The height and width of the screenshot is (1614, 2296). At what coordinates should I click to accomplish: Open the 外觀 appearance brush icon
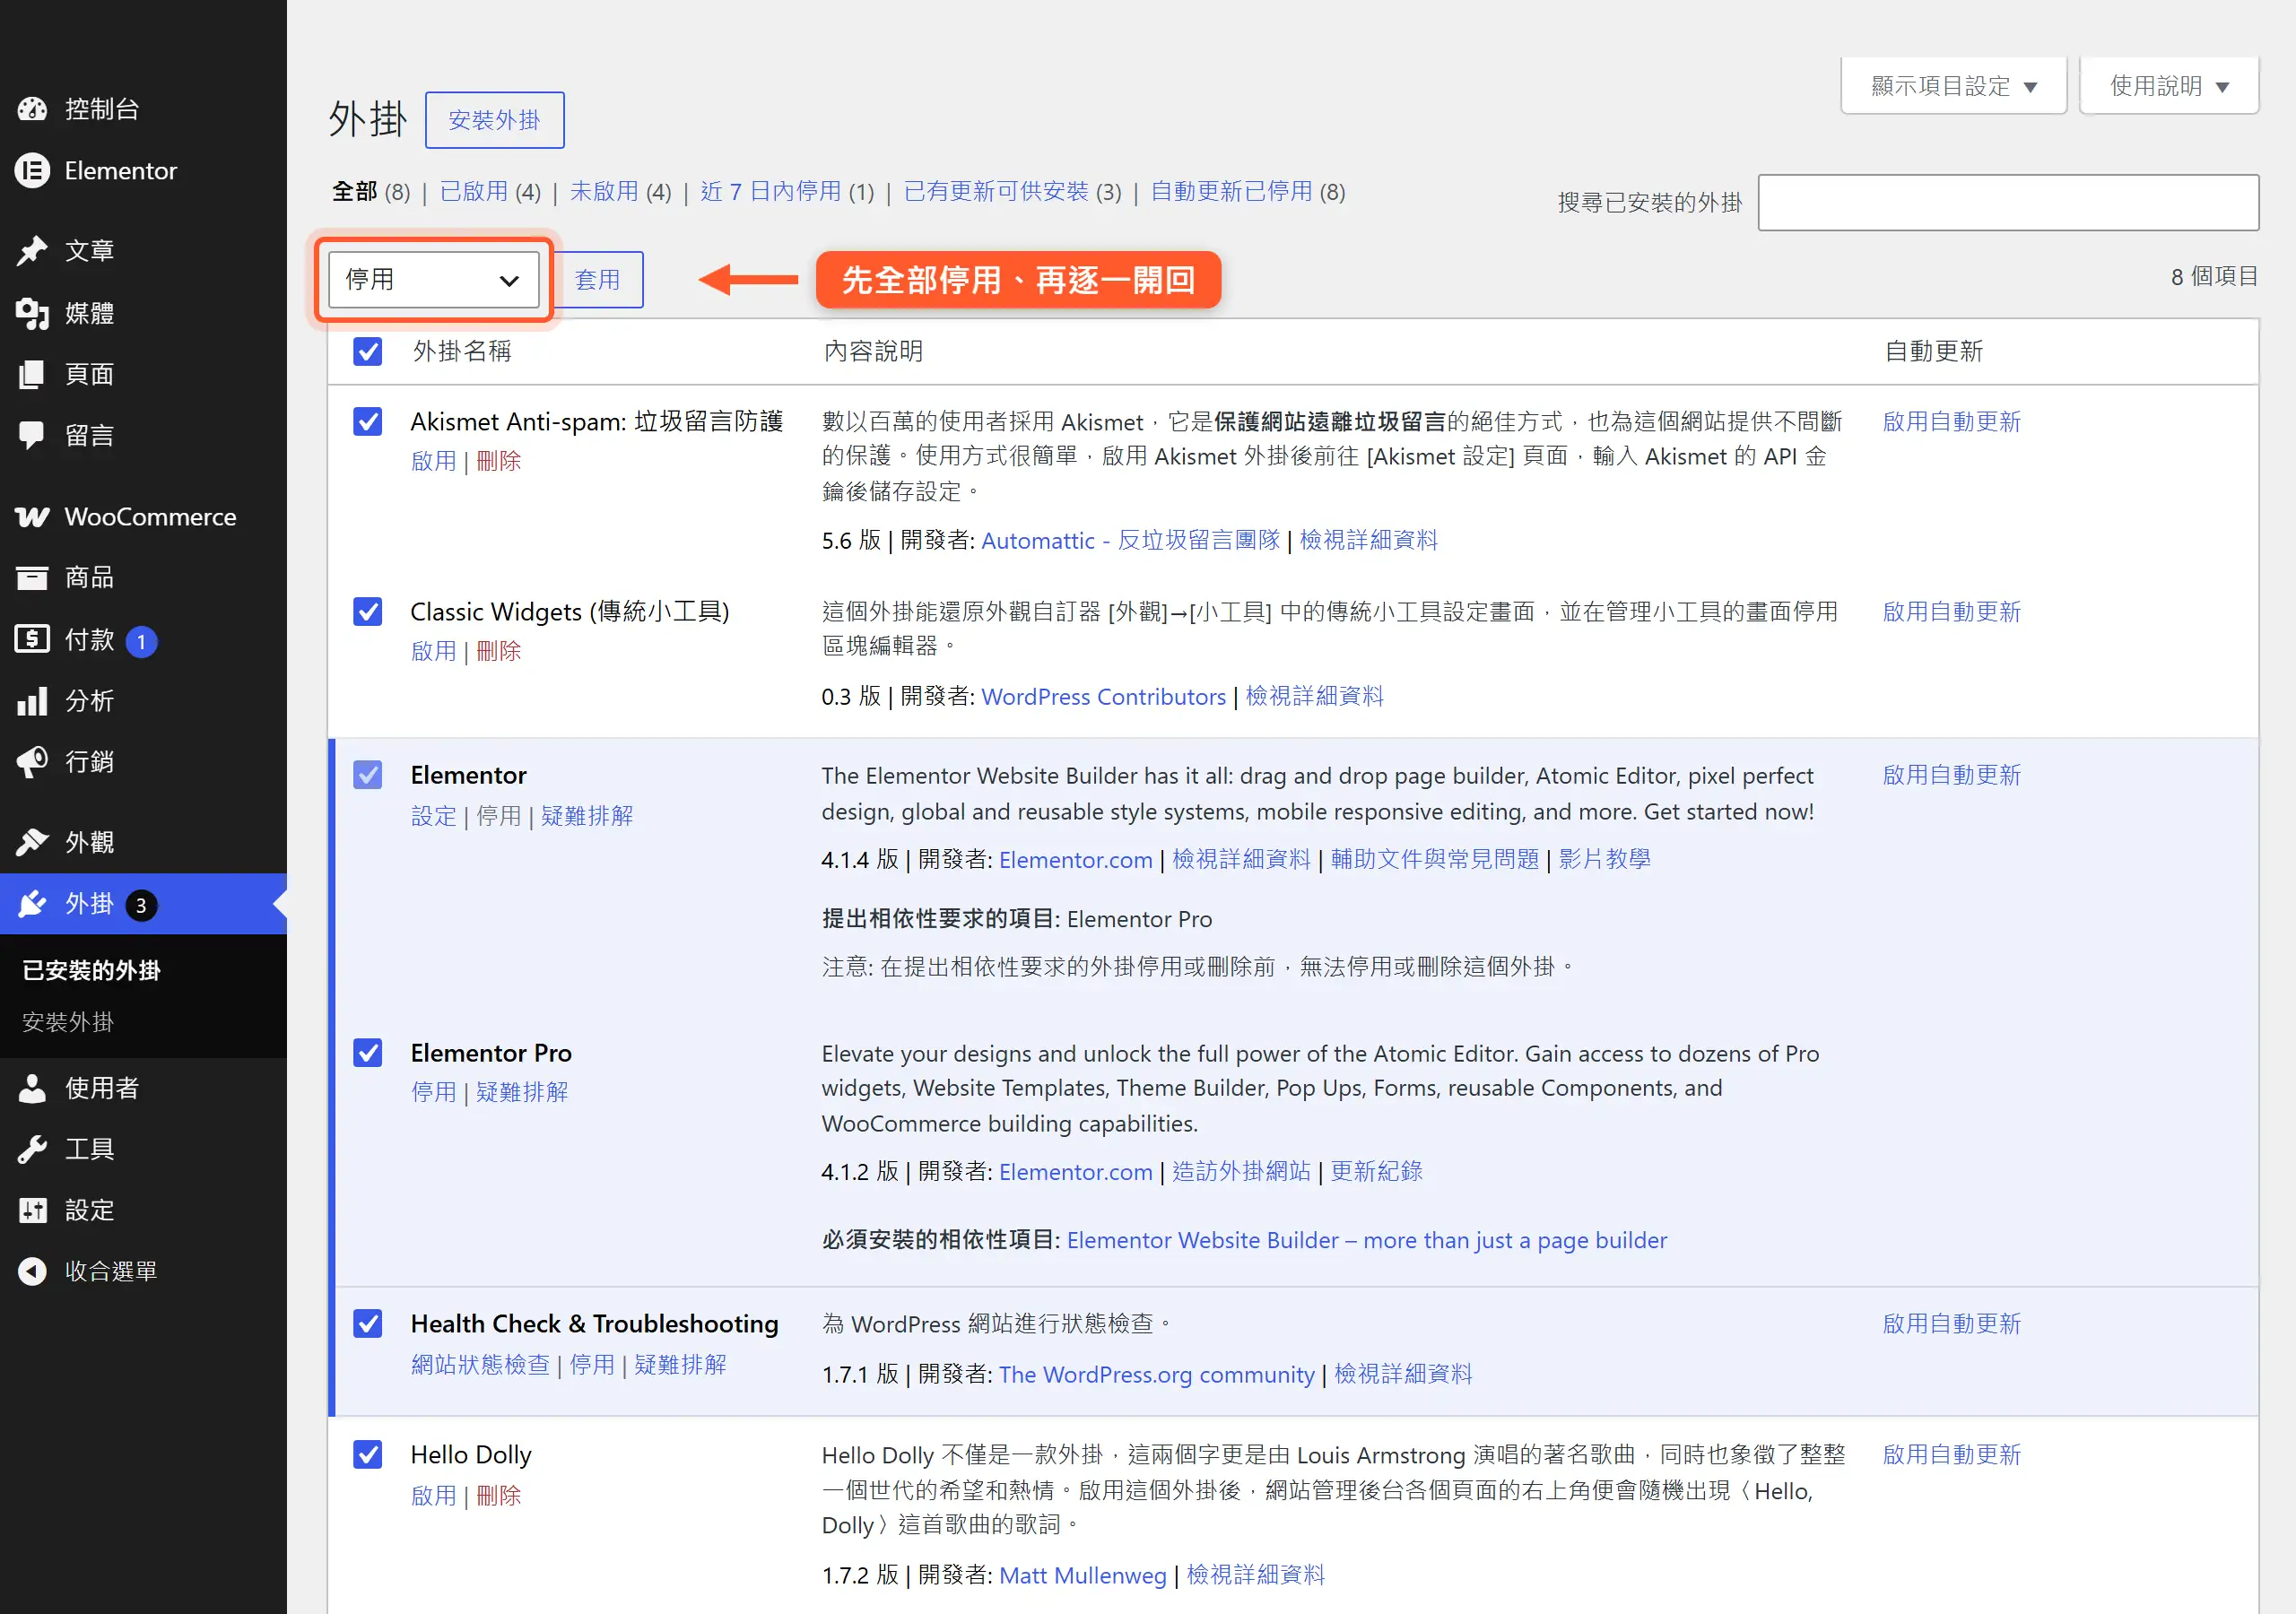pyautogui.click(x=32, y=843)
